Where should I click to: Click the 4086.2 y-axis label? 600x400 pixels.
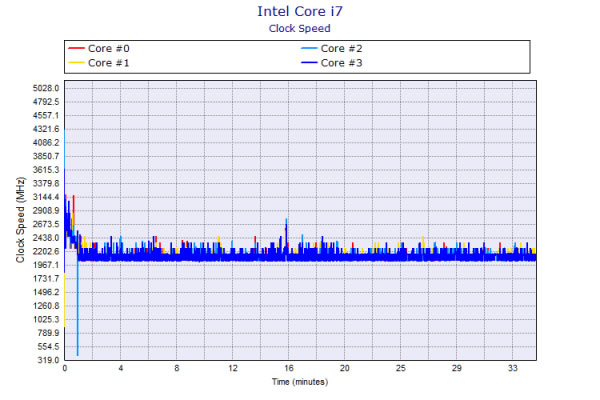pyautogui.click(x=46, y=143)
